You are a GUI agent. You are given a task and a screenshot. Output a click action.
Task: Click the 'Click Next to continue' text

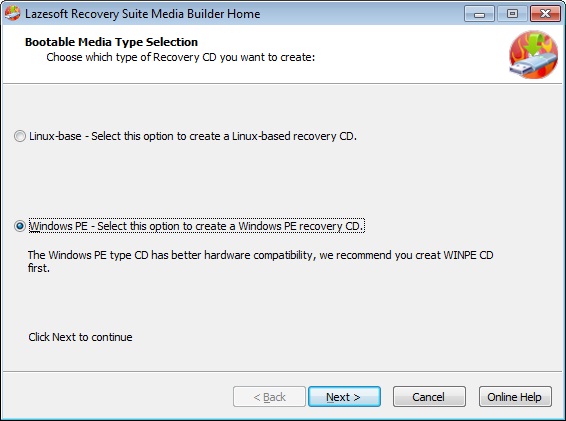80,337
